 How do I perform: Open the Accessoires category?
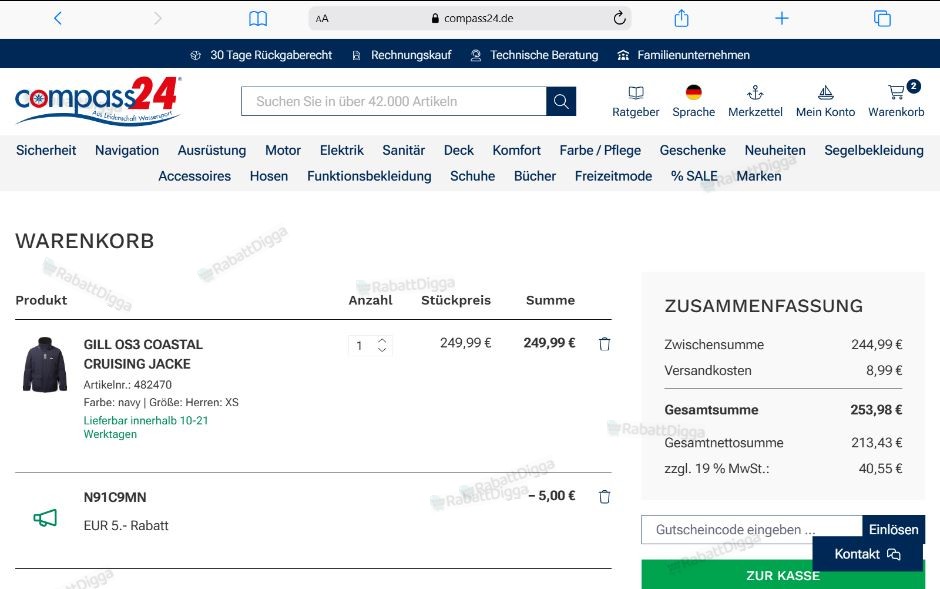194,176
